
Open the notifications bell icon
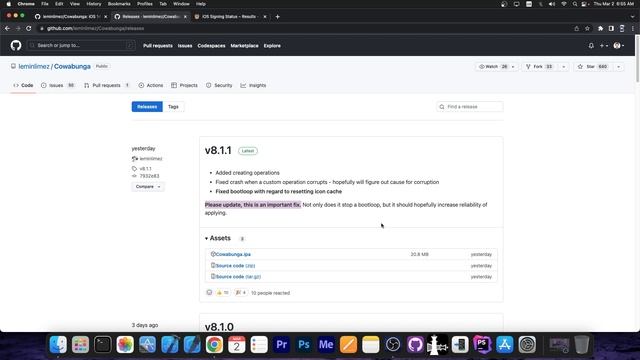click(591, 46)
